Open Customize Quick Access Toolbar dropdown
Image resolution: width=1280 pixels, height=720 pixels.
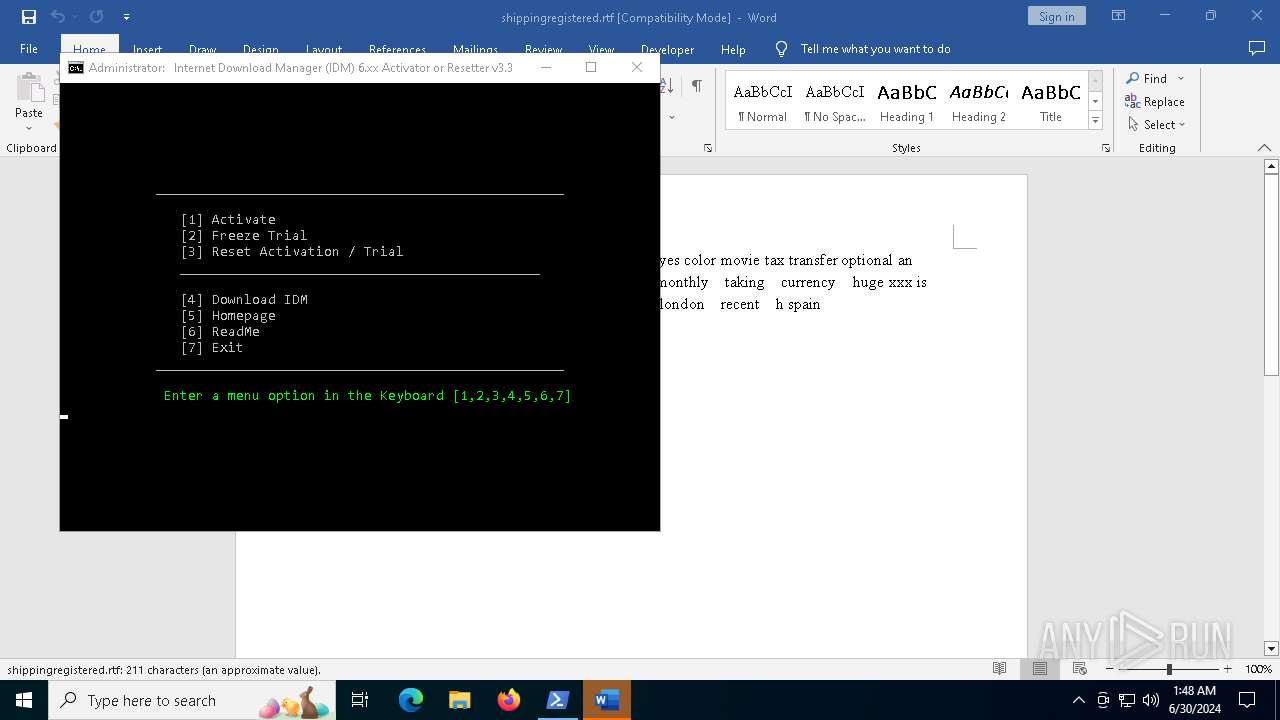126,17
